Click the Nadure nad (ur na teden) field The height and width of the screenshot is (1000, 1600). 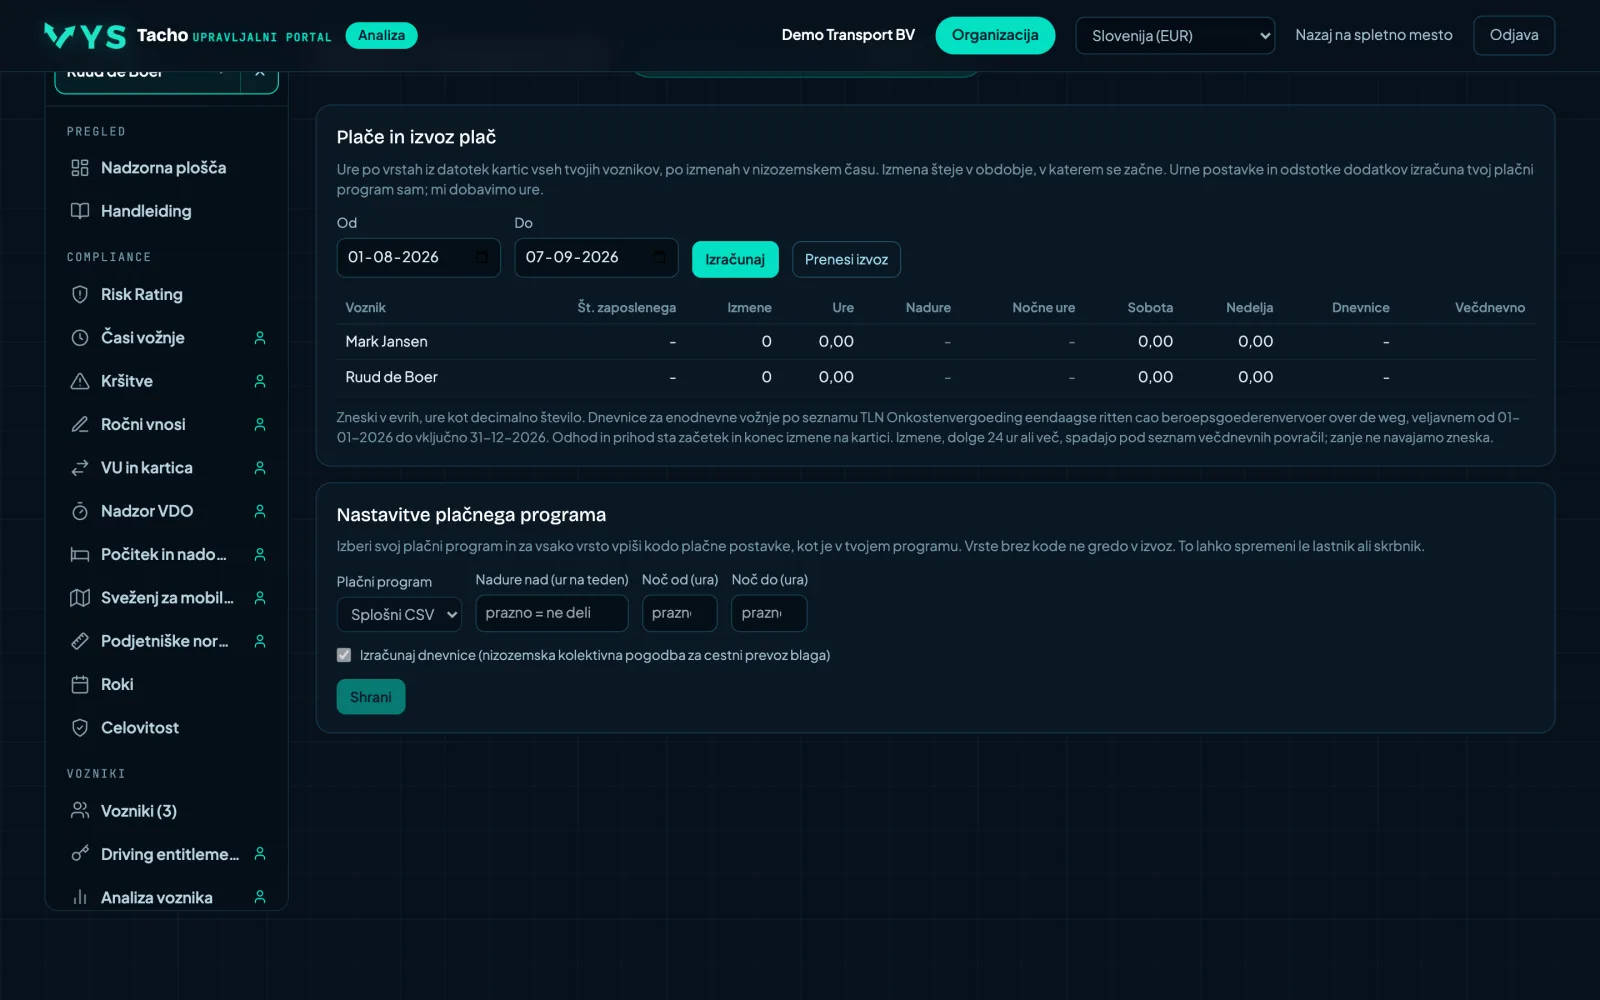click(x=552, y=613)
